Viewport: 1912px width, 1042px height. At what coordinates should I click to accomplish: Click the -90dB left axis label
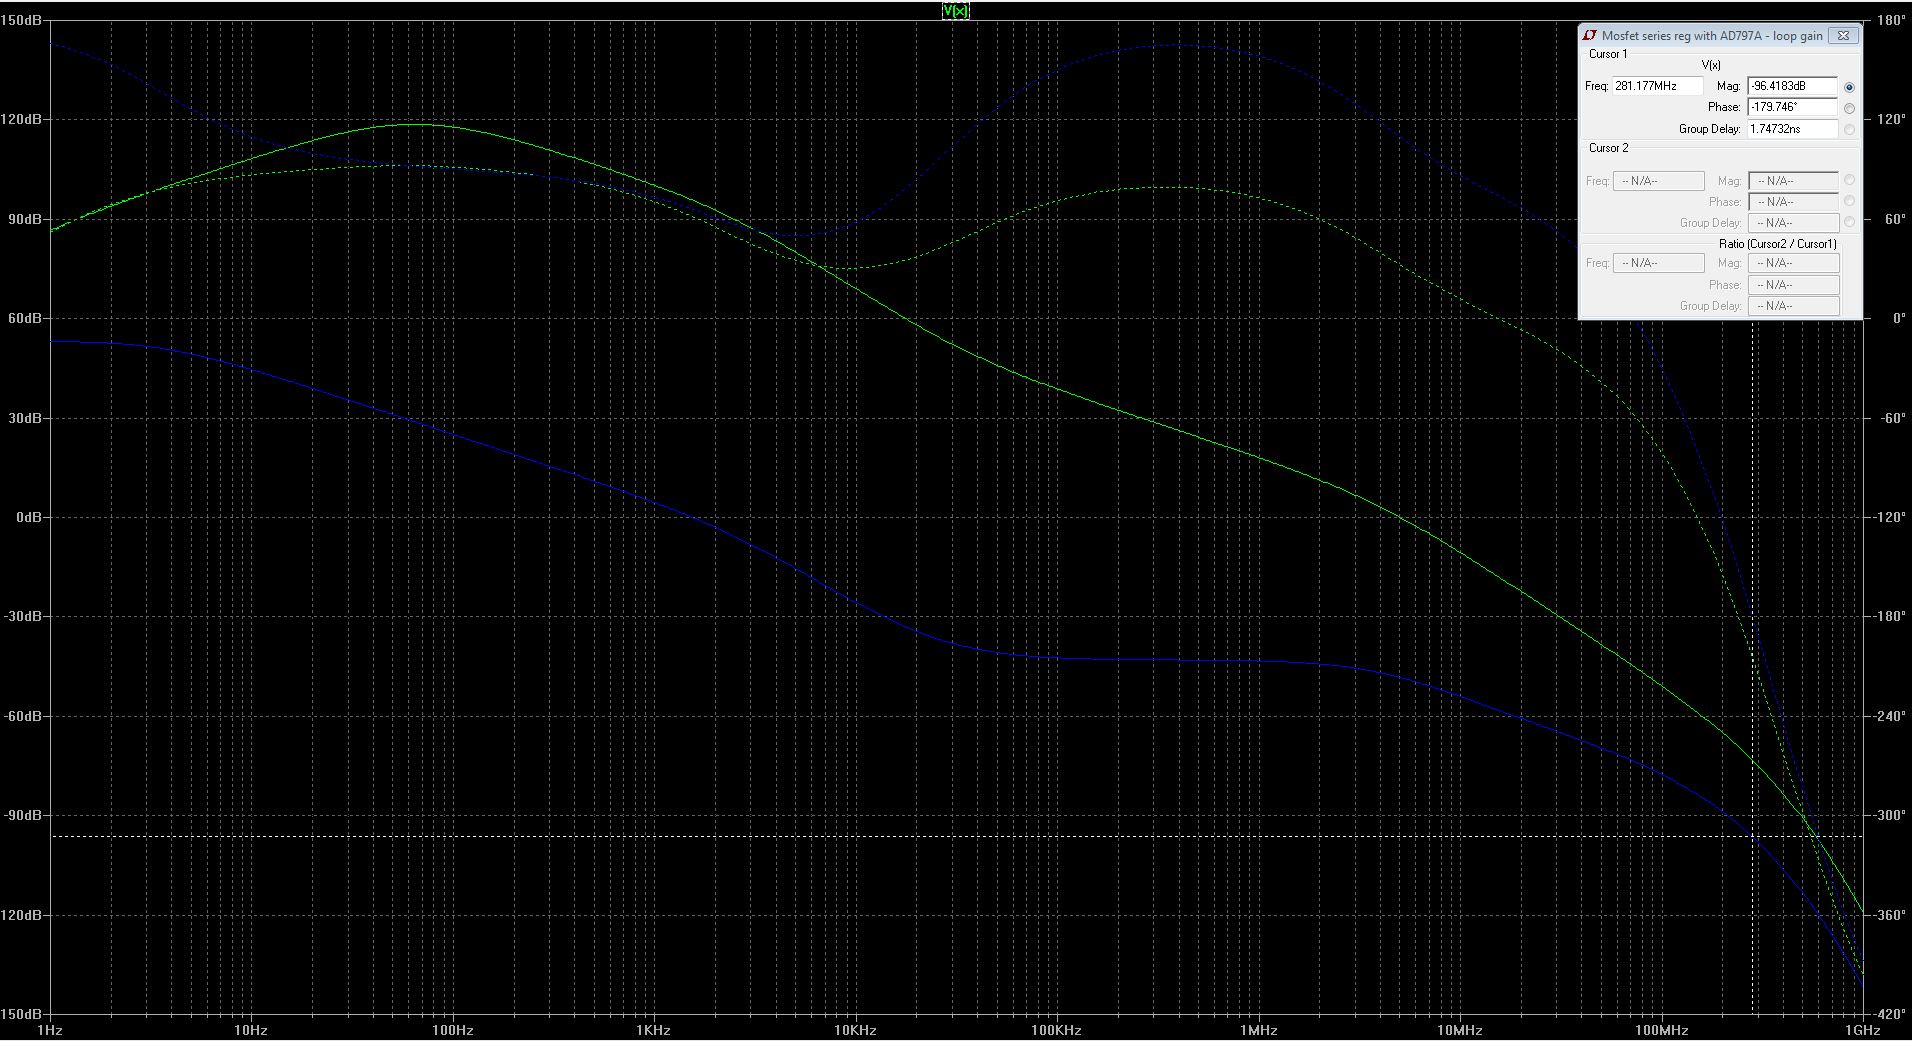[x=22, y=815]
